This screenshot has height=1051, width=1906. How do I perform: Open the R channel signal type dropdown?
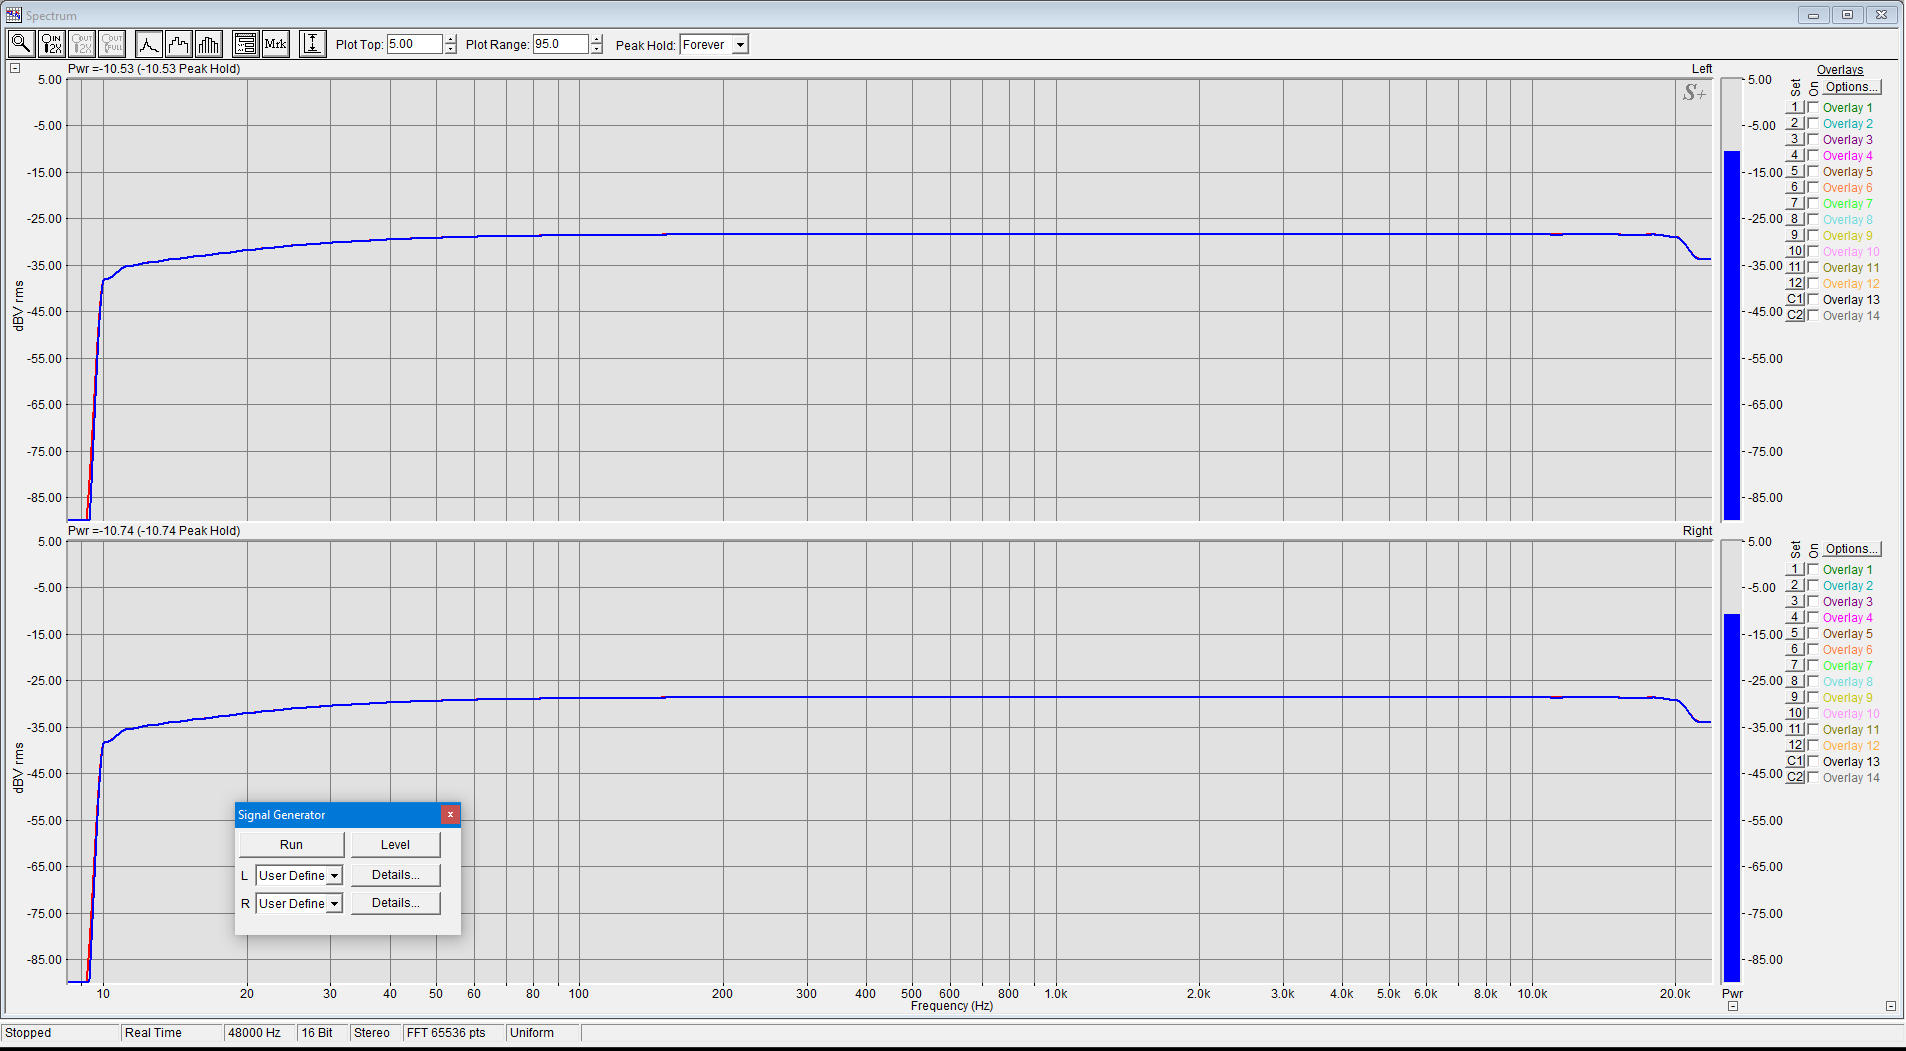[334, 904]
